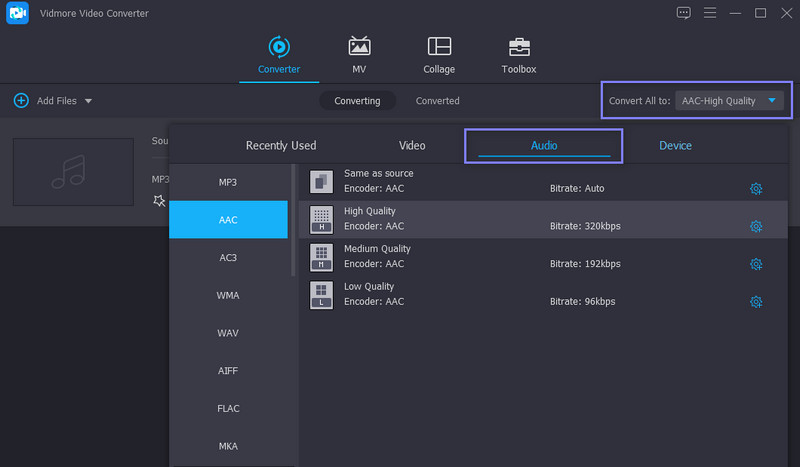Screen dimensions: 800x467
Task: Switch to the Video format tab
Action: click(412, 146)
